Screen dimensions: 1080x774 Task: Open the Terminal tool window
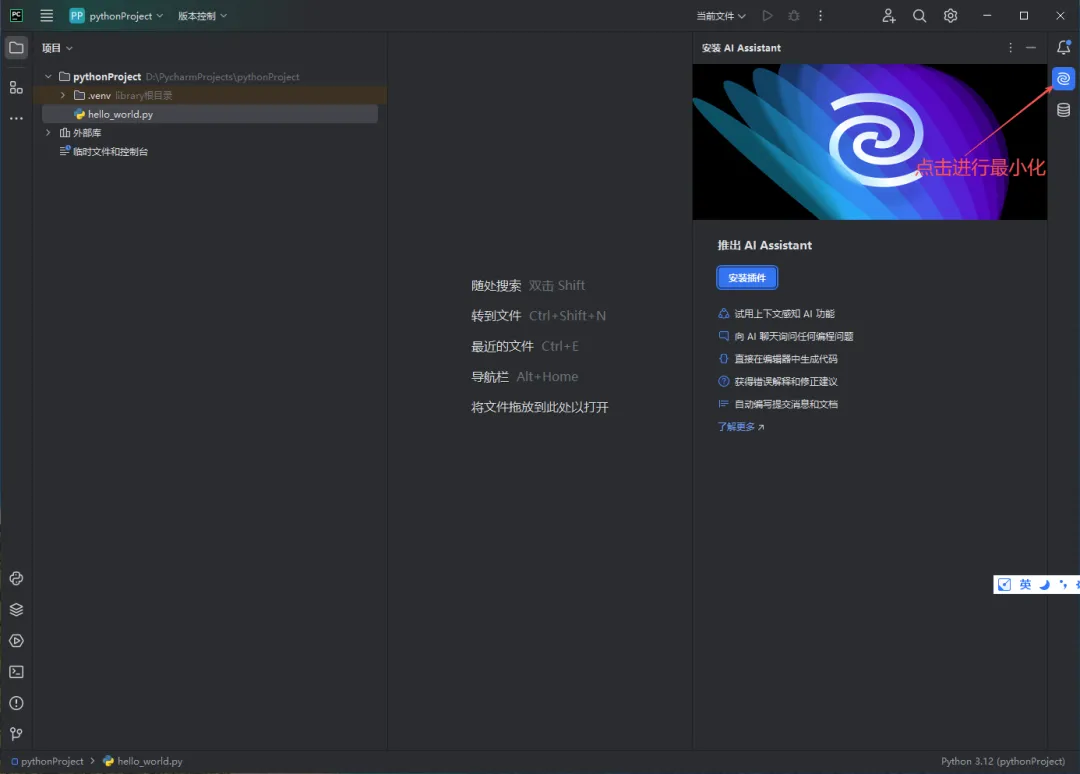click(x=17, y=671)
